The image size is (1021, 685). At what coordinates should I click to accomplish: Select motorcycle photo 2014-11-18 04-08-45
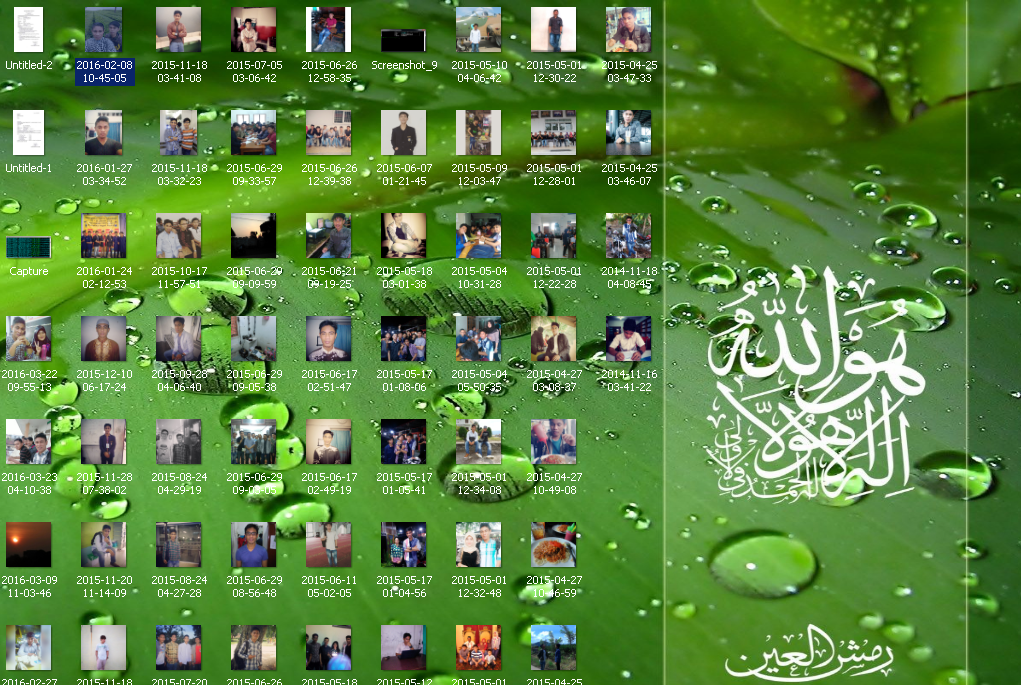tap(628, 236)
